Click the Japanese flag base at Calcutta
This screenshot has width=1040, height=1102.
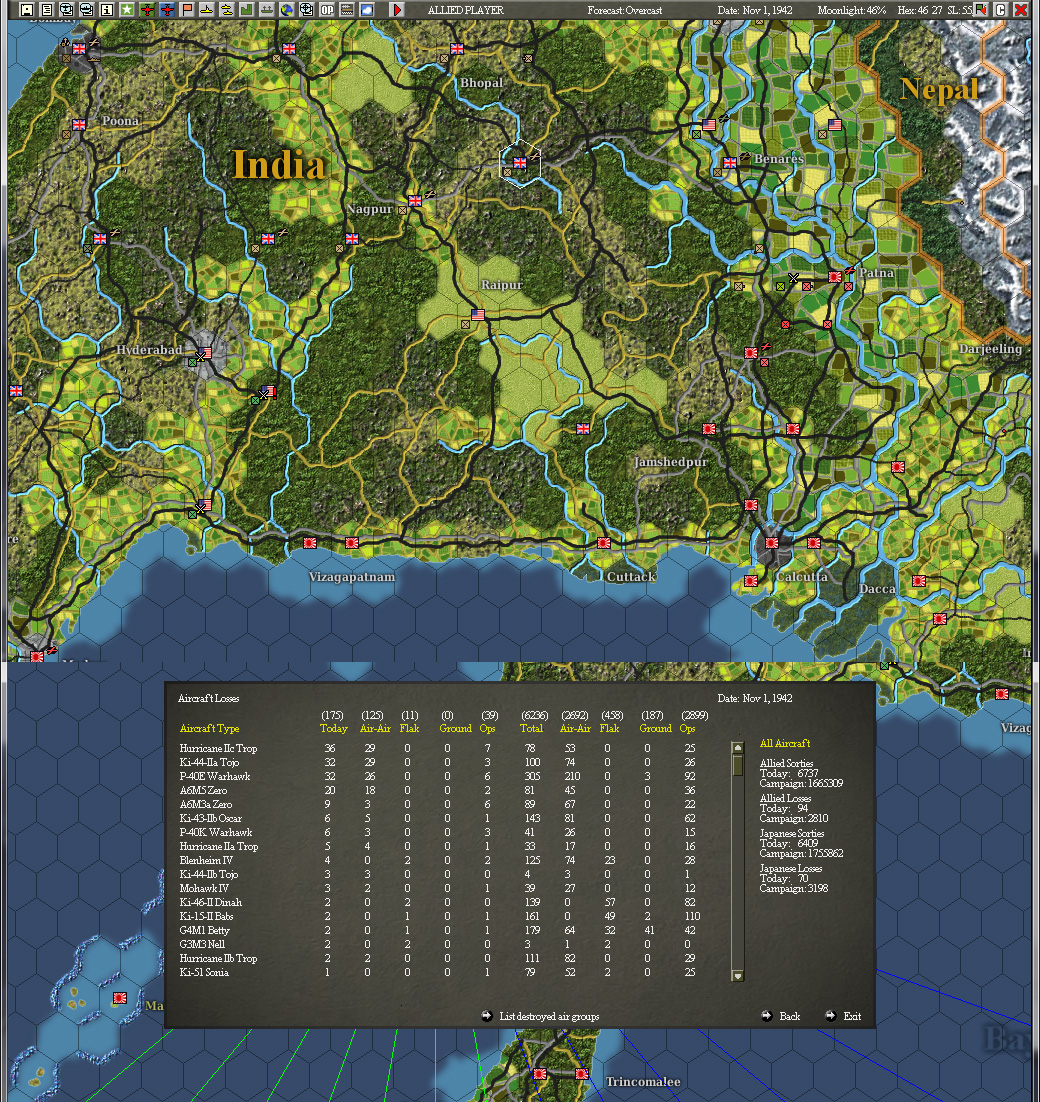[x=772, y=543]
